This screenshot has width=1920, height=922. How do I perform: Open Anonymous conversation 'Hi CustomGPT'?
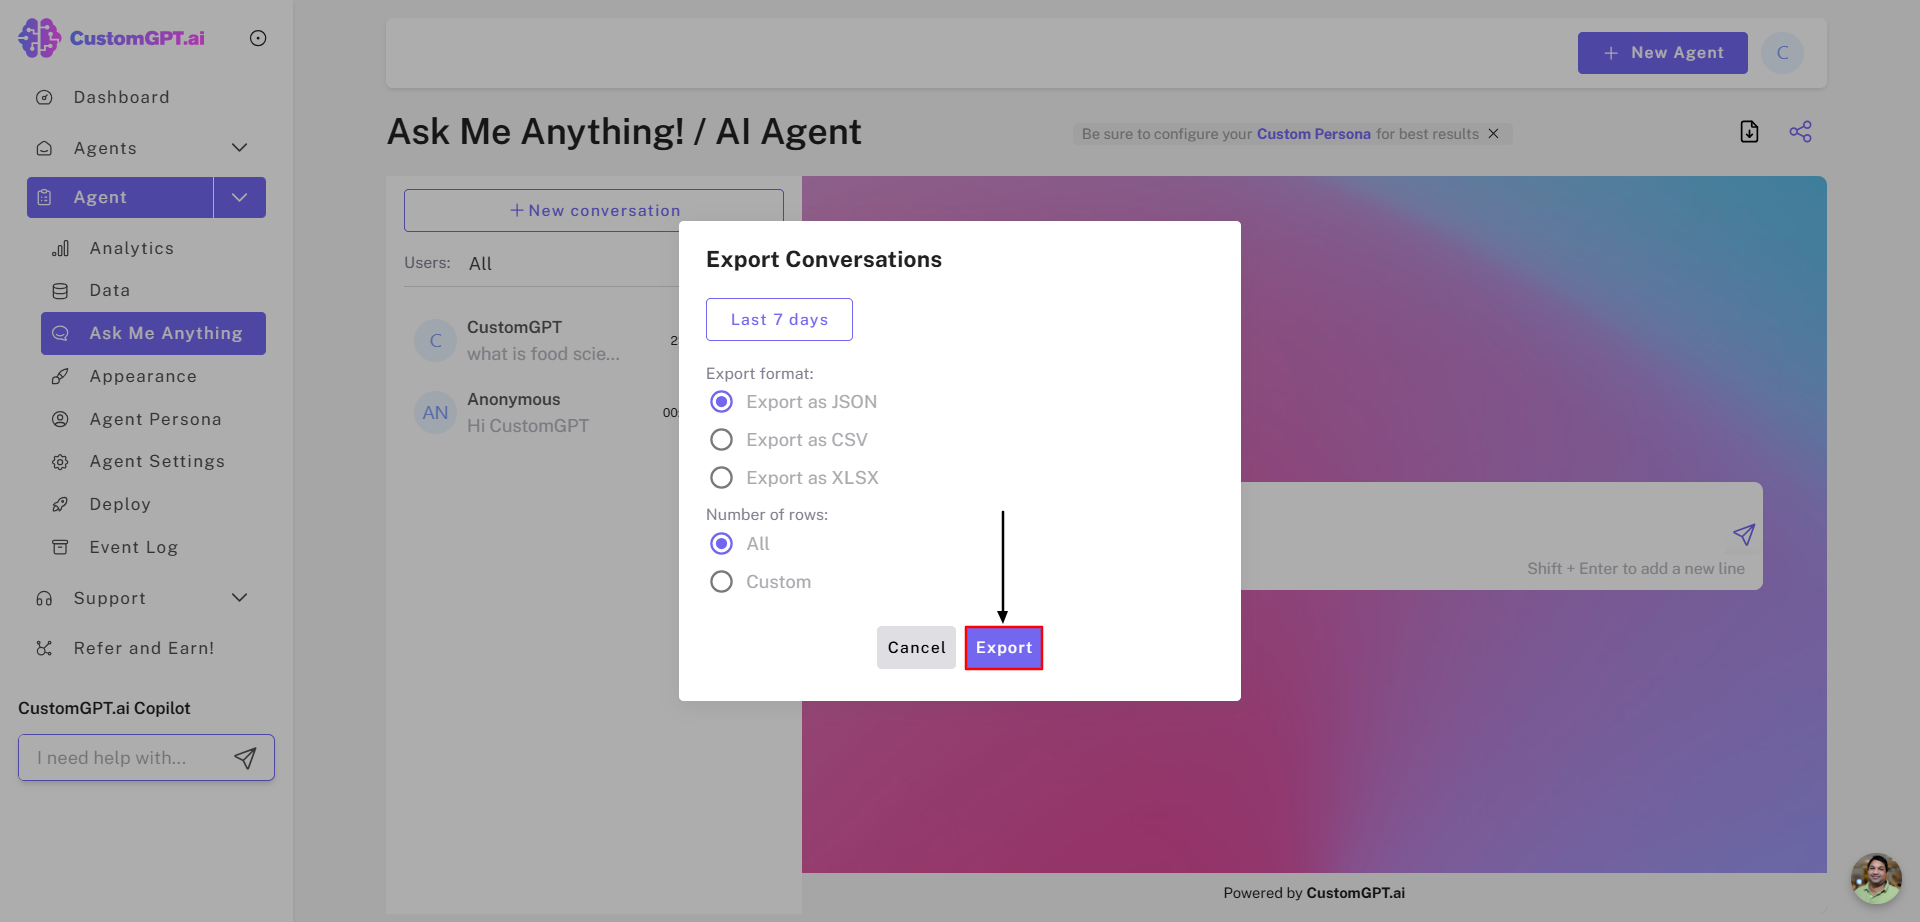point(545,413)
